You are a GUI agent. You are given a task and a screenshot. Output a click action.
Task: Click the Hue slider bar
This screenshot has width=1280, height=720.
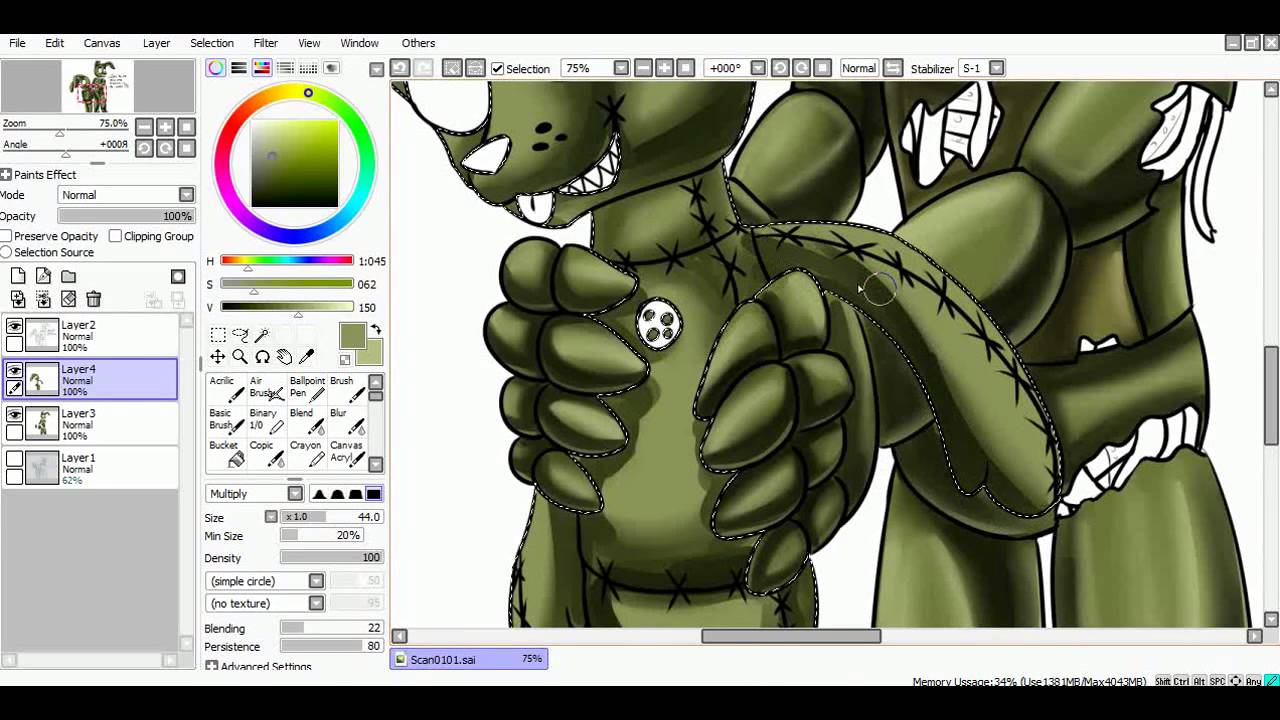tap(287, 261)
